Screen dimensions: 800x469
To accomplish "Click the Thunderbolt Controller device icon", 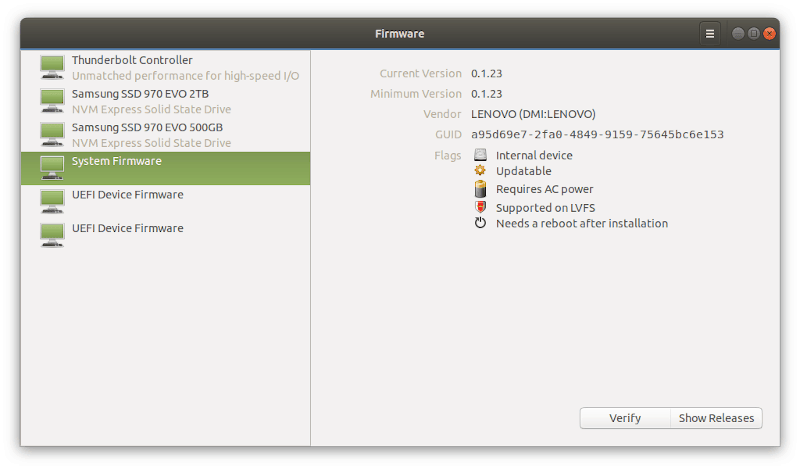I will (x=52, y=68).
